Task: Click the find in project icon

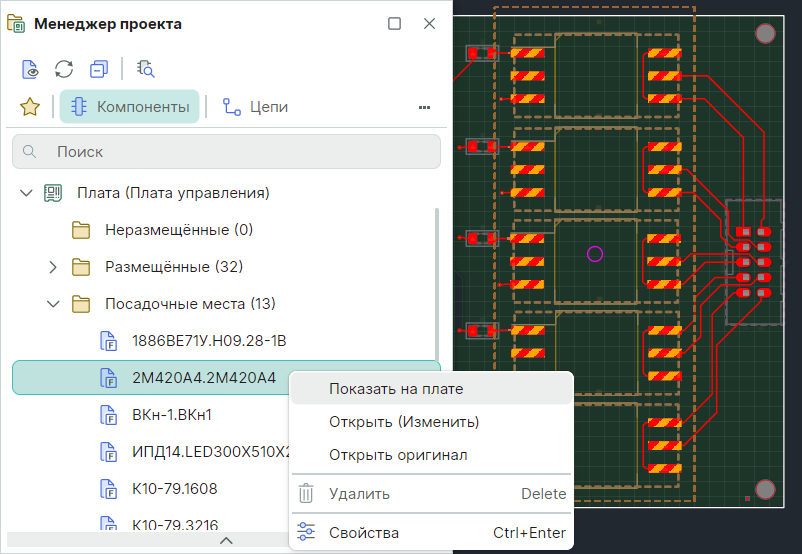Action: pos(146,69)
